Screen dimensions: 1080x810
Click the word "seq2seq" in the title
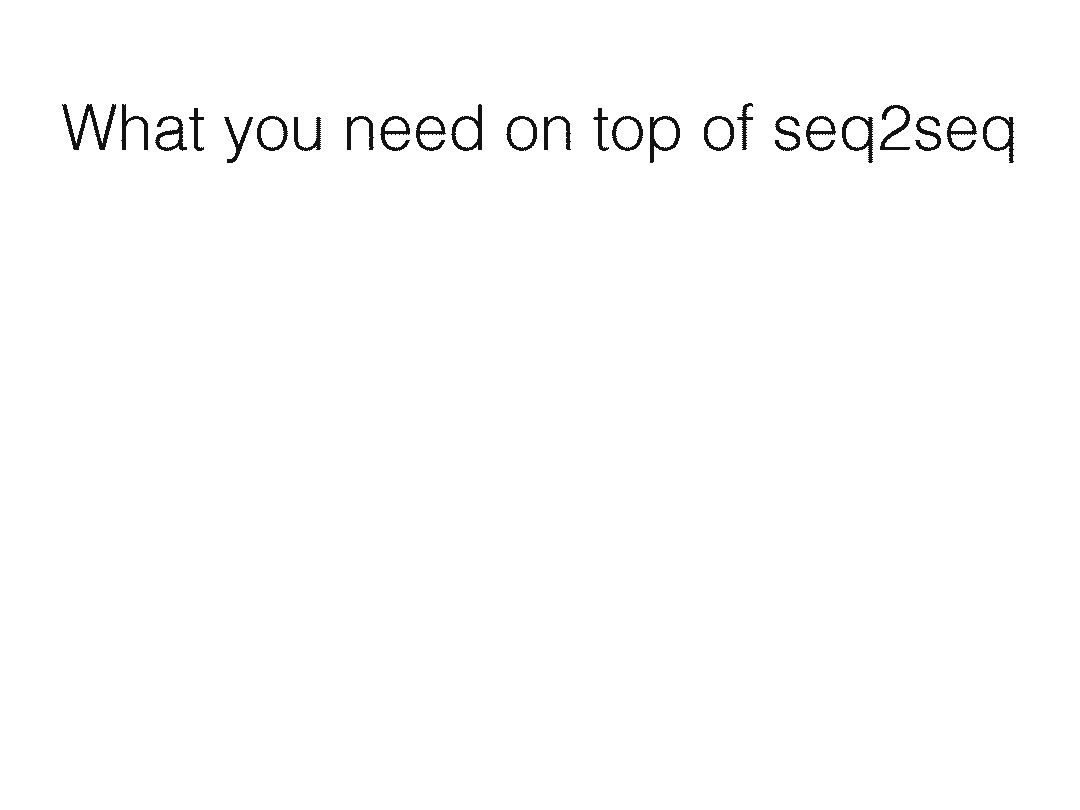tap(895, 132)
